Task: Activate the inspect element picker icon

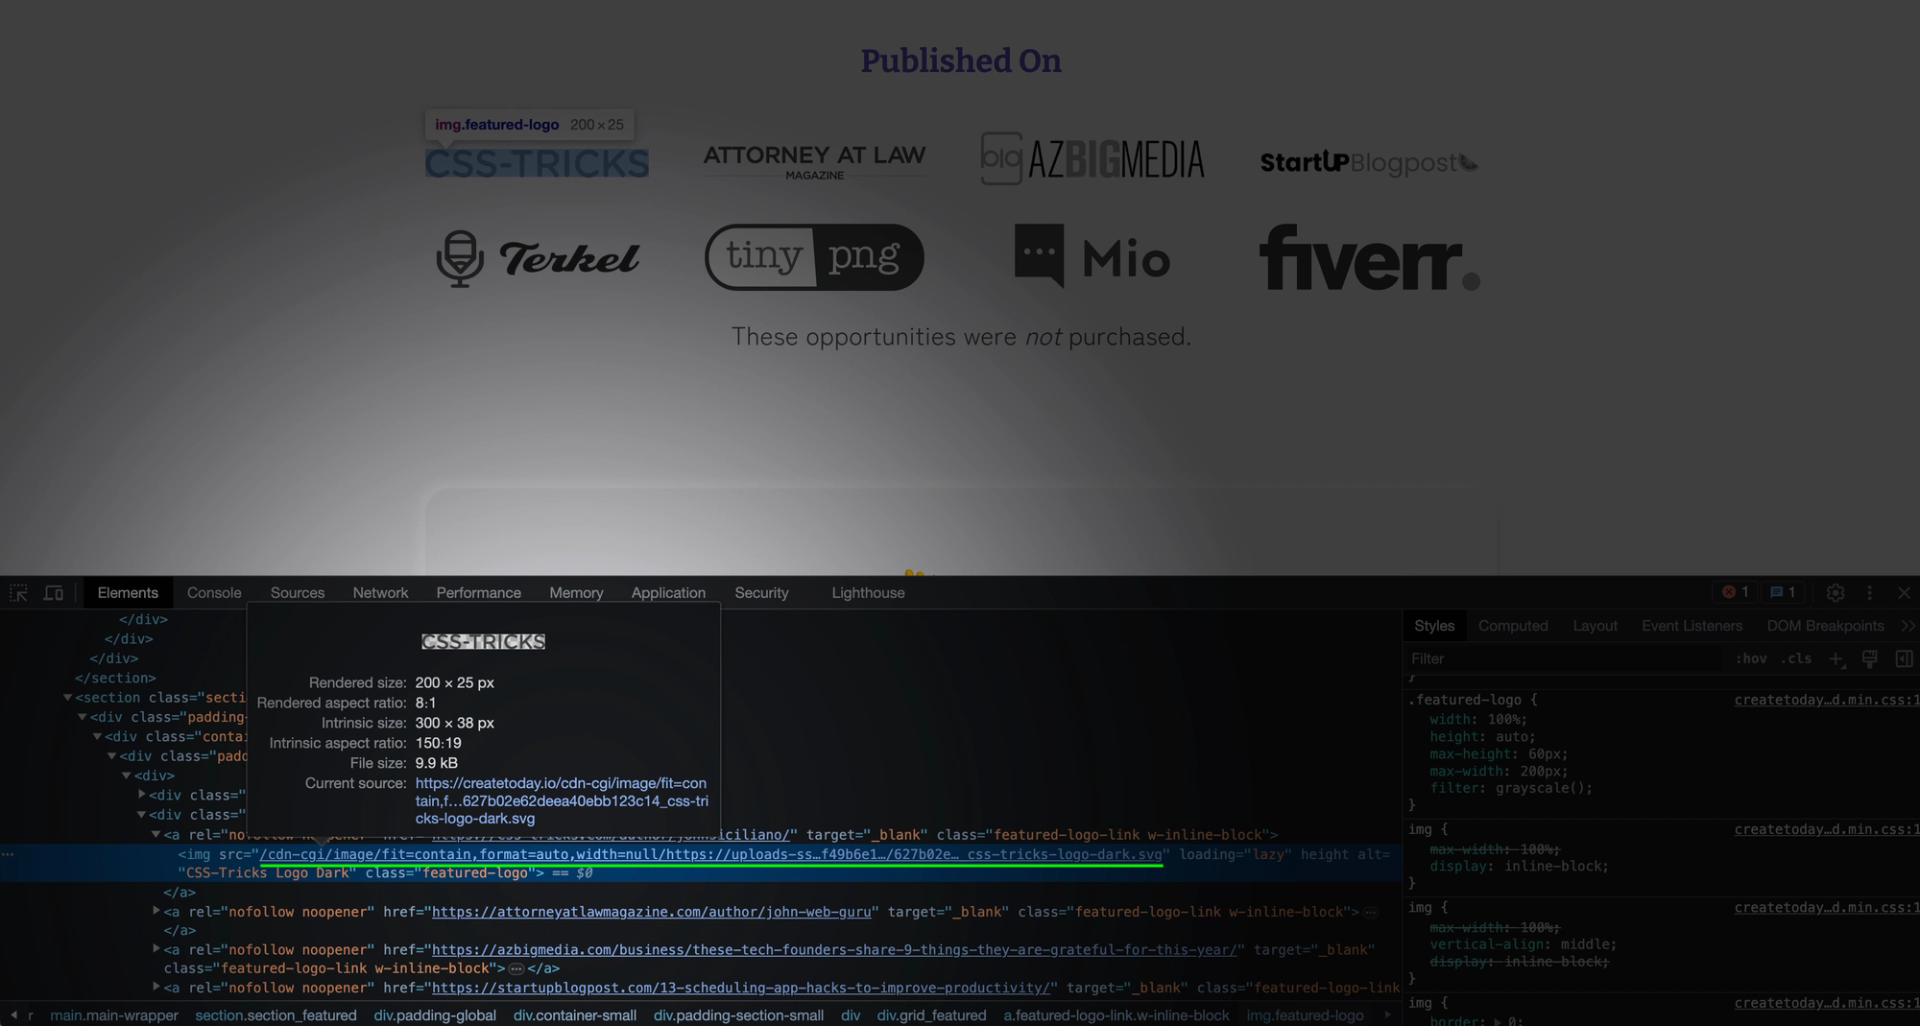Action: (x=19, y=593)
